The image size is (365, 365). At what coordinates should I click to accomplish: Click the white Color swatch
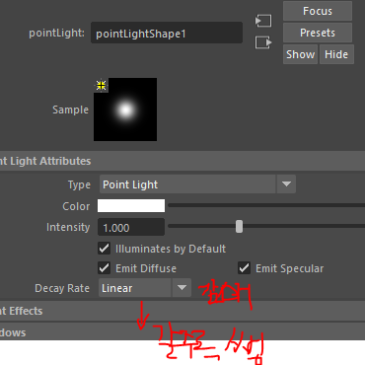click(x=131, y=206)
